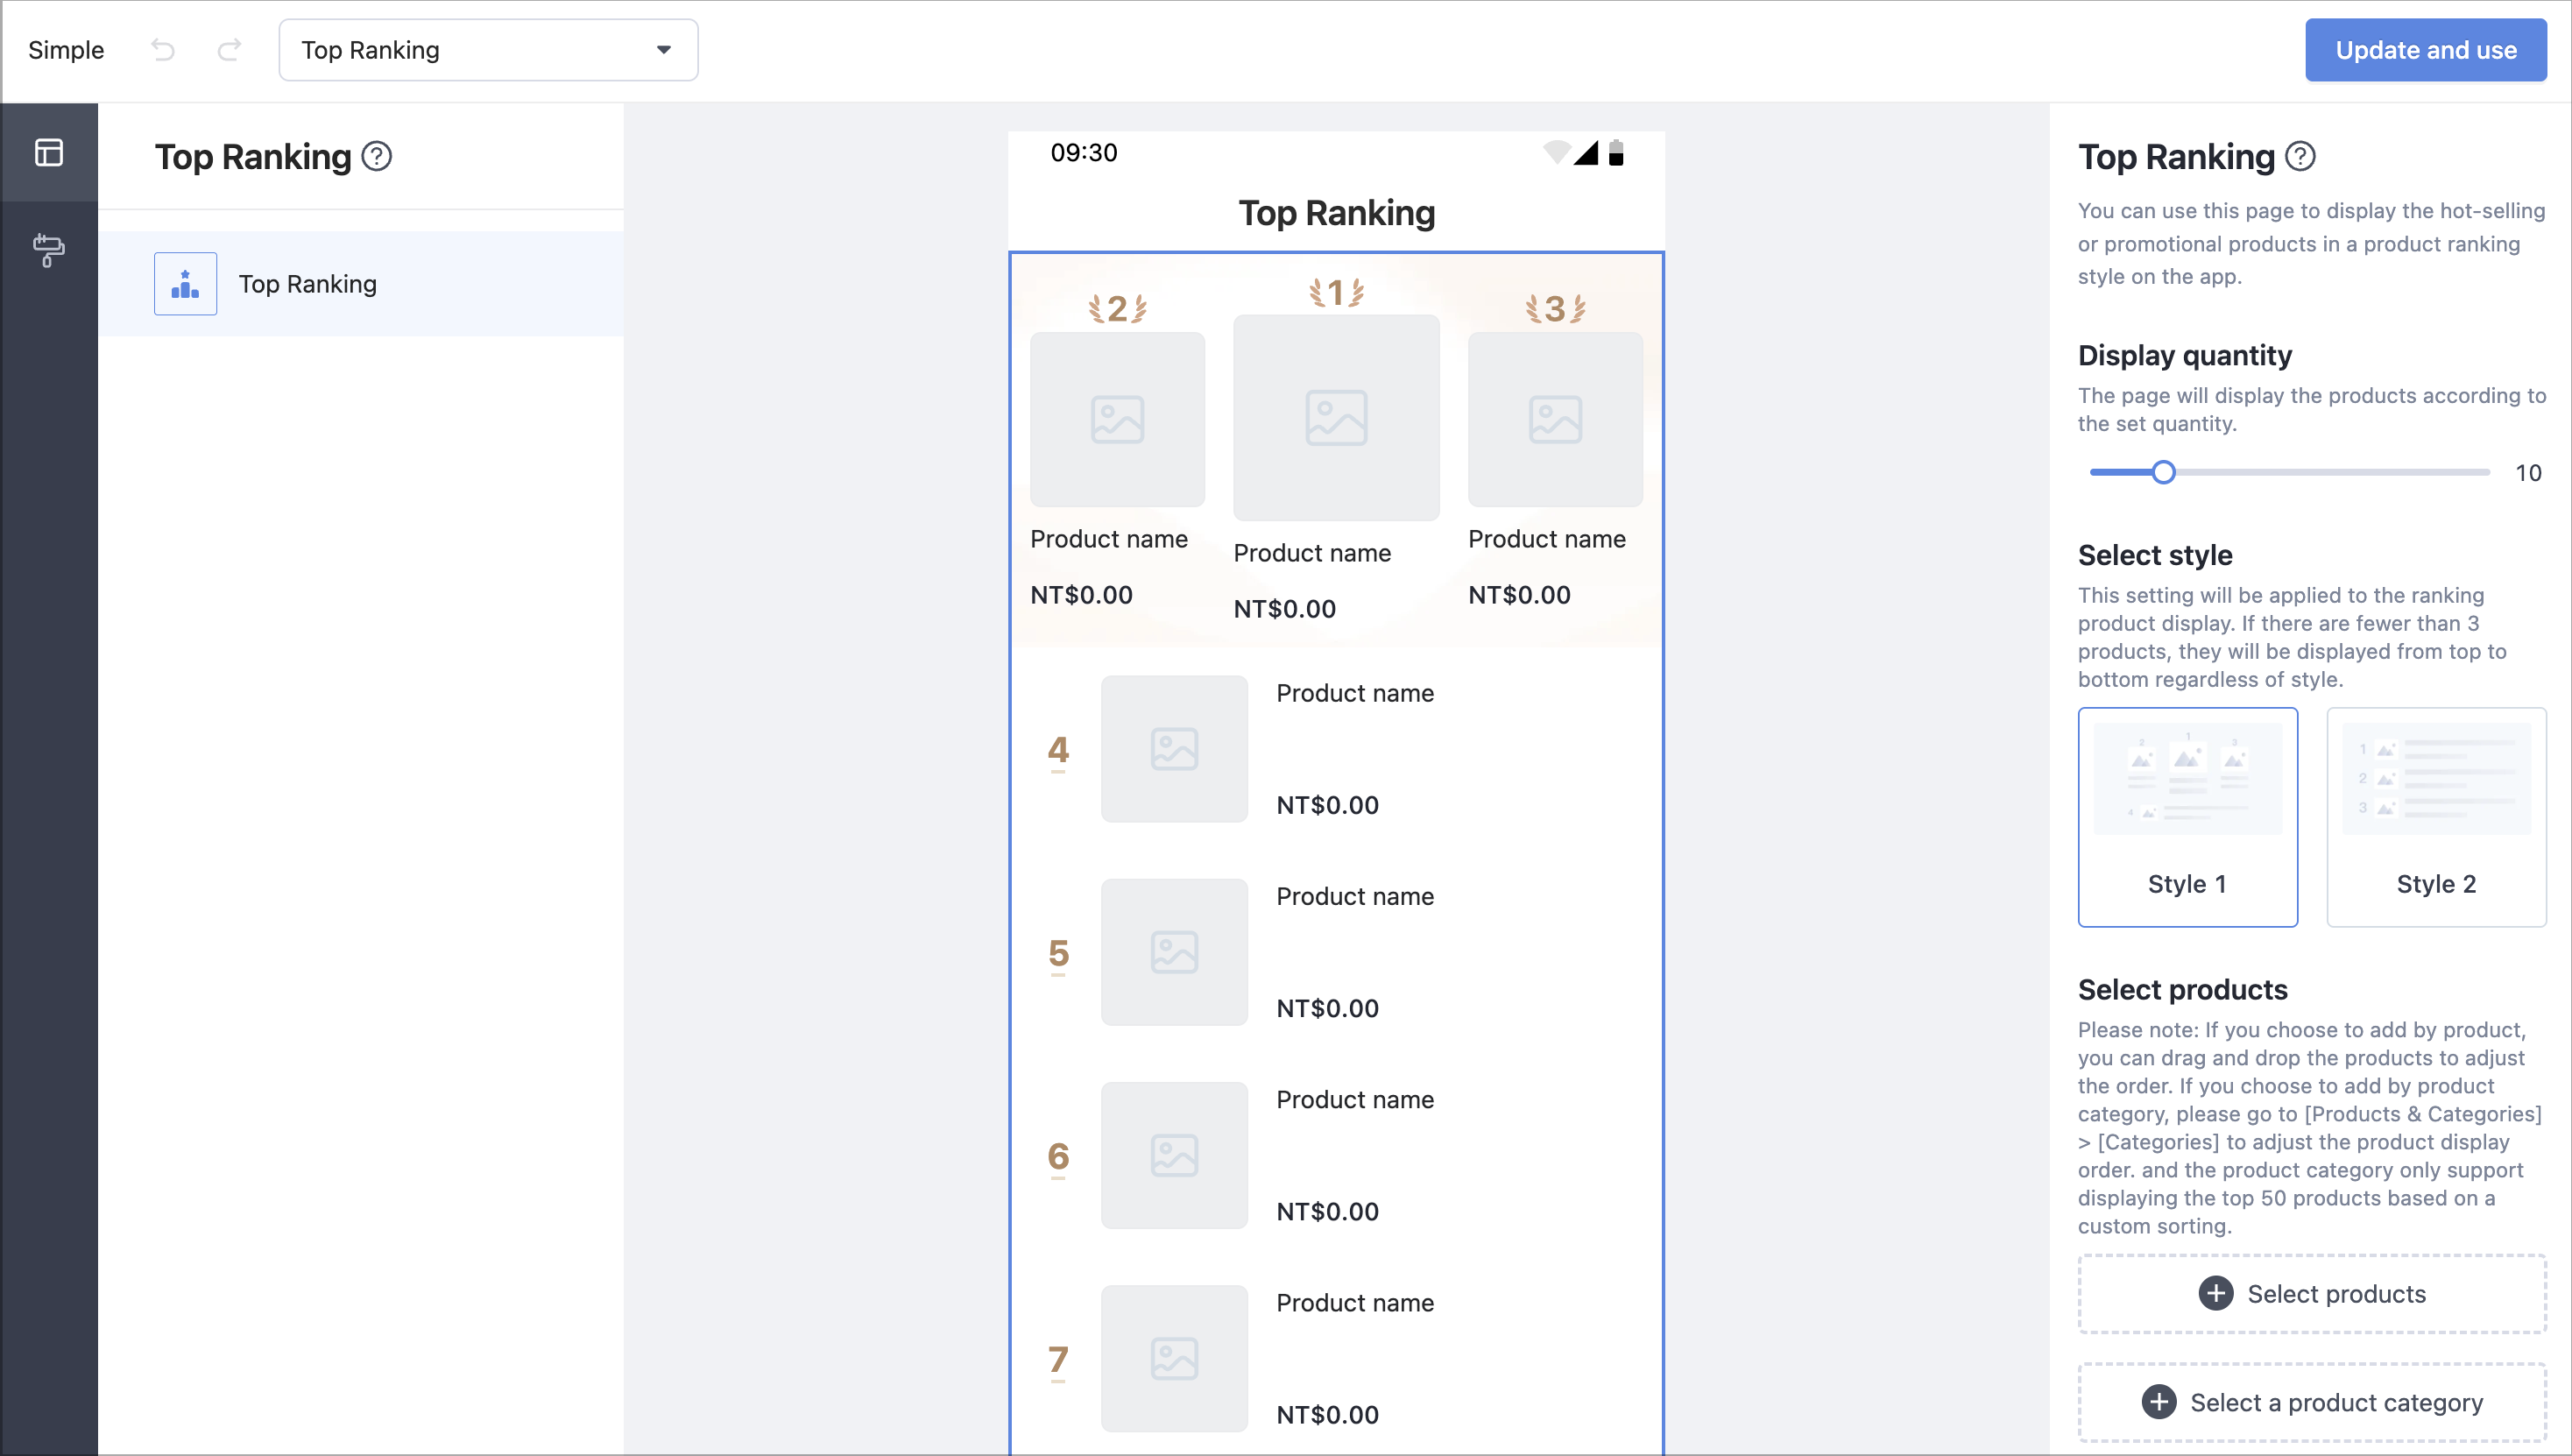Click the Display quantity slider handle
Screen dimensions: 2572x1456
point(2163,473)
